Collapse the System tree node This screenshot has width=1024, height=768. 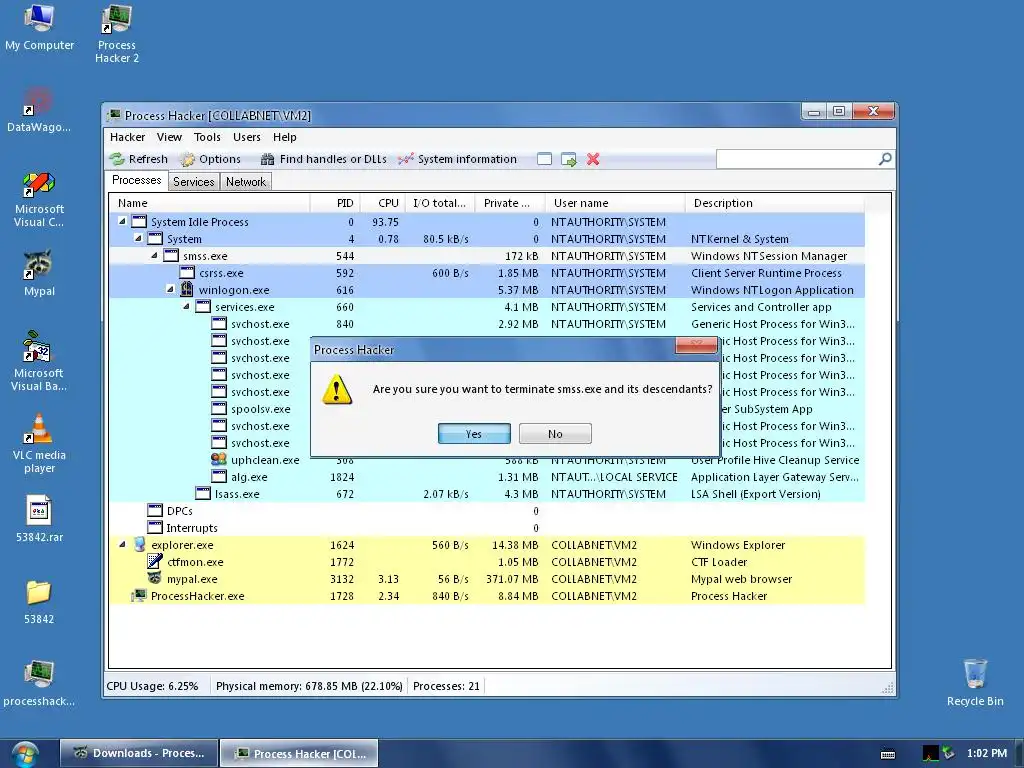pos(138,238)
